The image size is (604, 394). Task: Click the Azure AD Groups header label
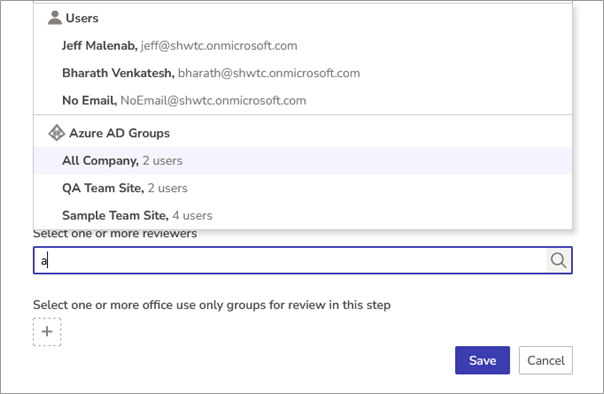tap(119, 133)
